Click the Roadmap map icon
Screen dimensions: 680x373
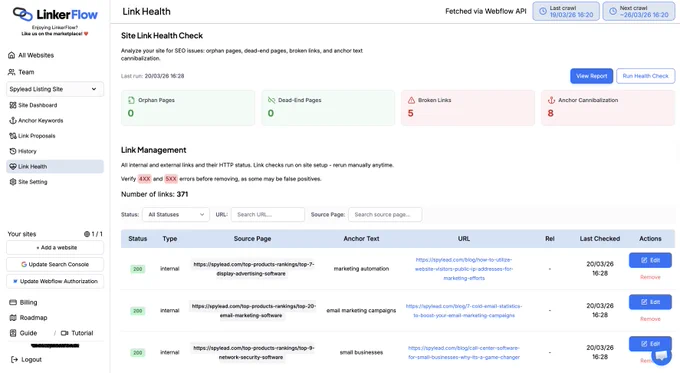13,317
